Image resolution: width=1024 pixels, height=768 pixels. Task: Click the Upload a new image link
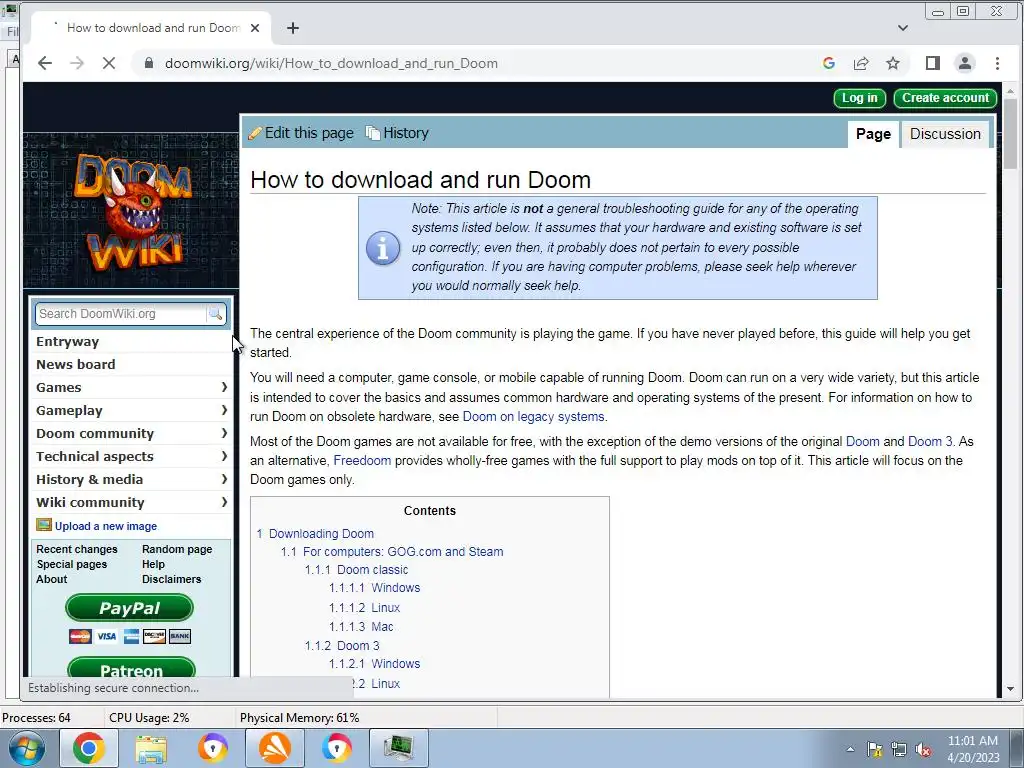coord(106,526)
